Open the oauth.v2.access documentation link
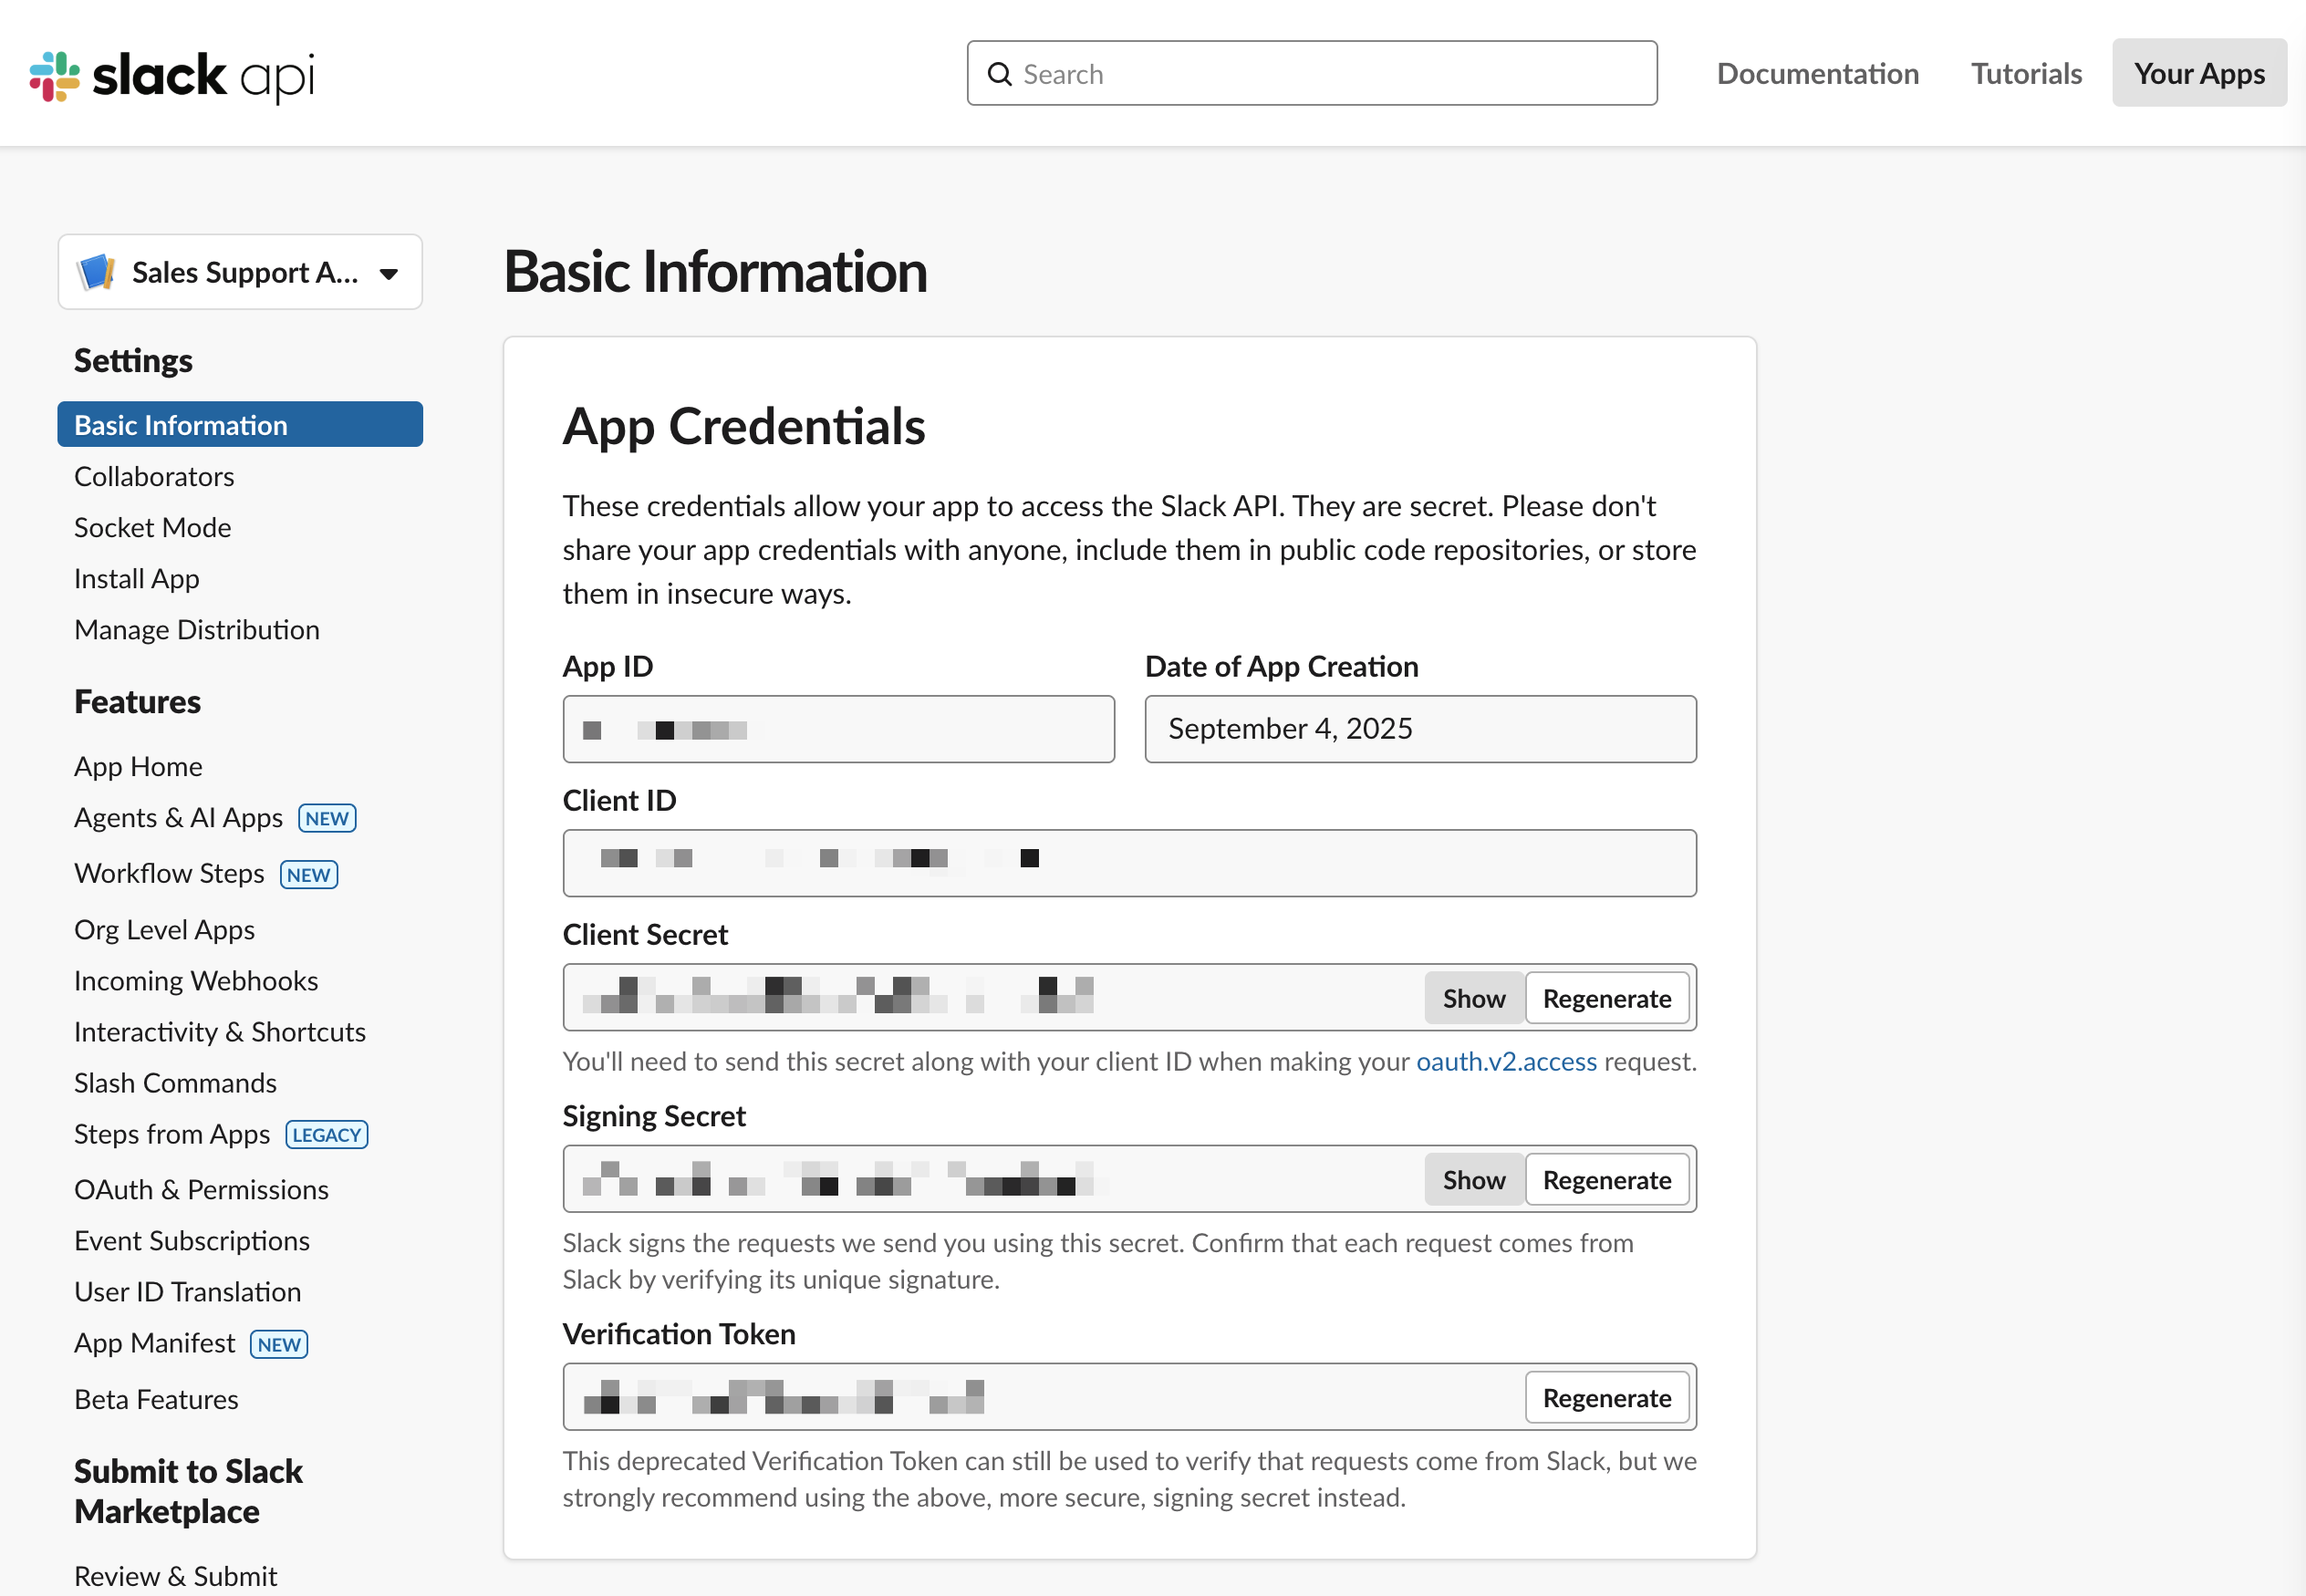This screenshot has height=1596, width=2306. click(x=1505, y=1061)
